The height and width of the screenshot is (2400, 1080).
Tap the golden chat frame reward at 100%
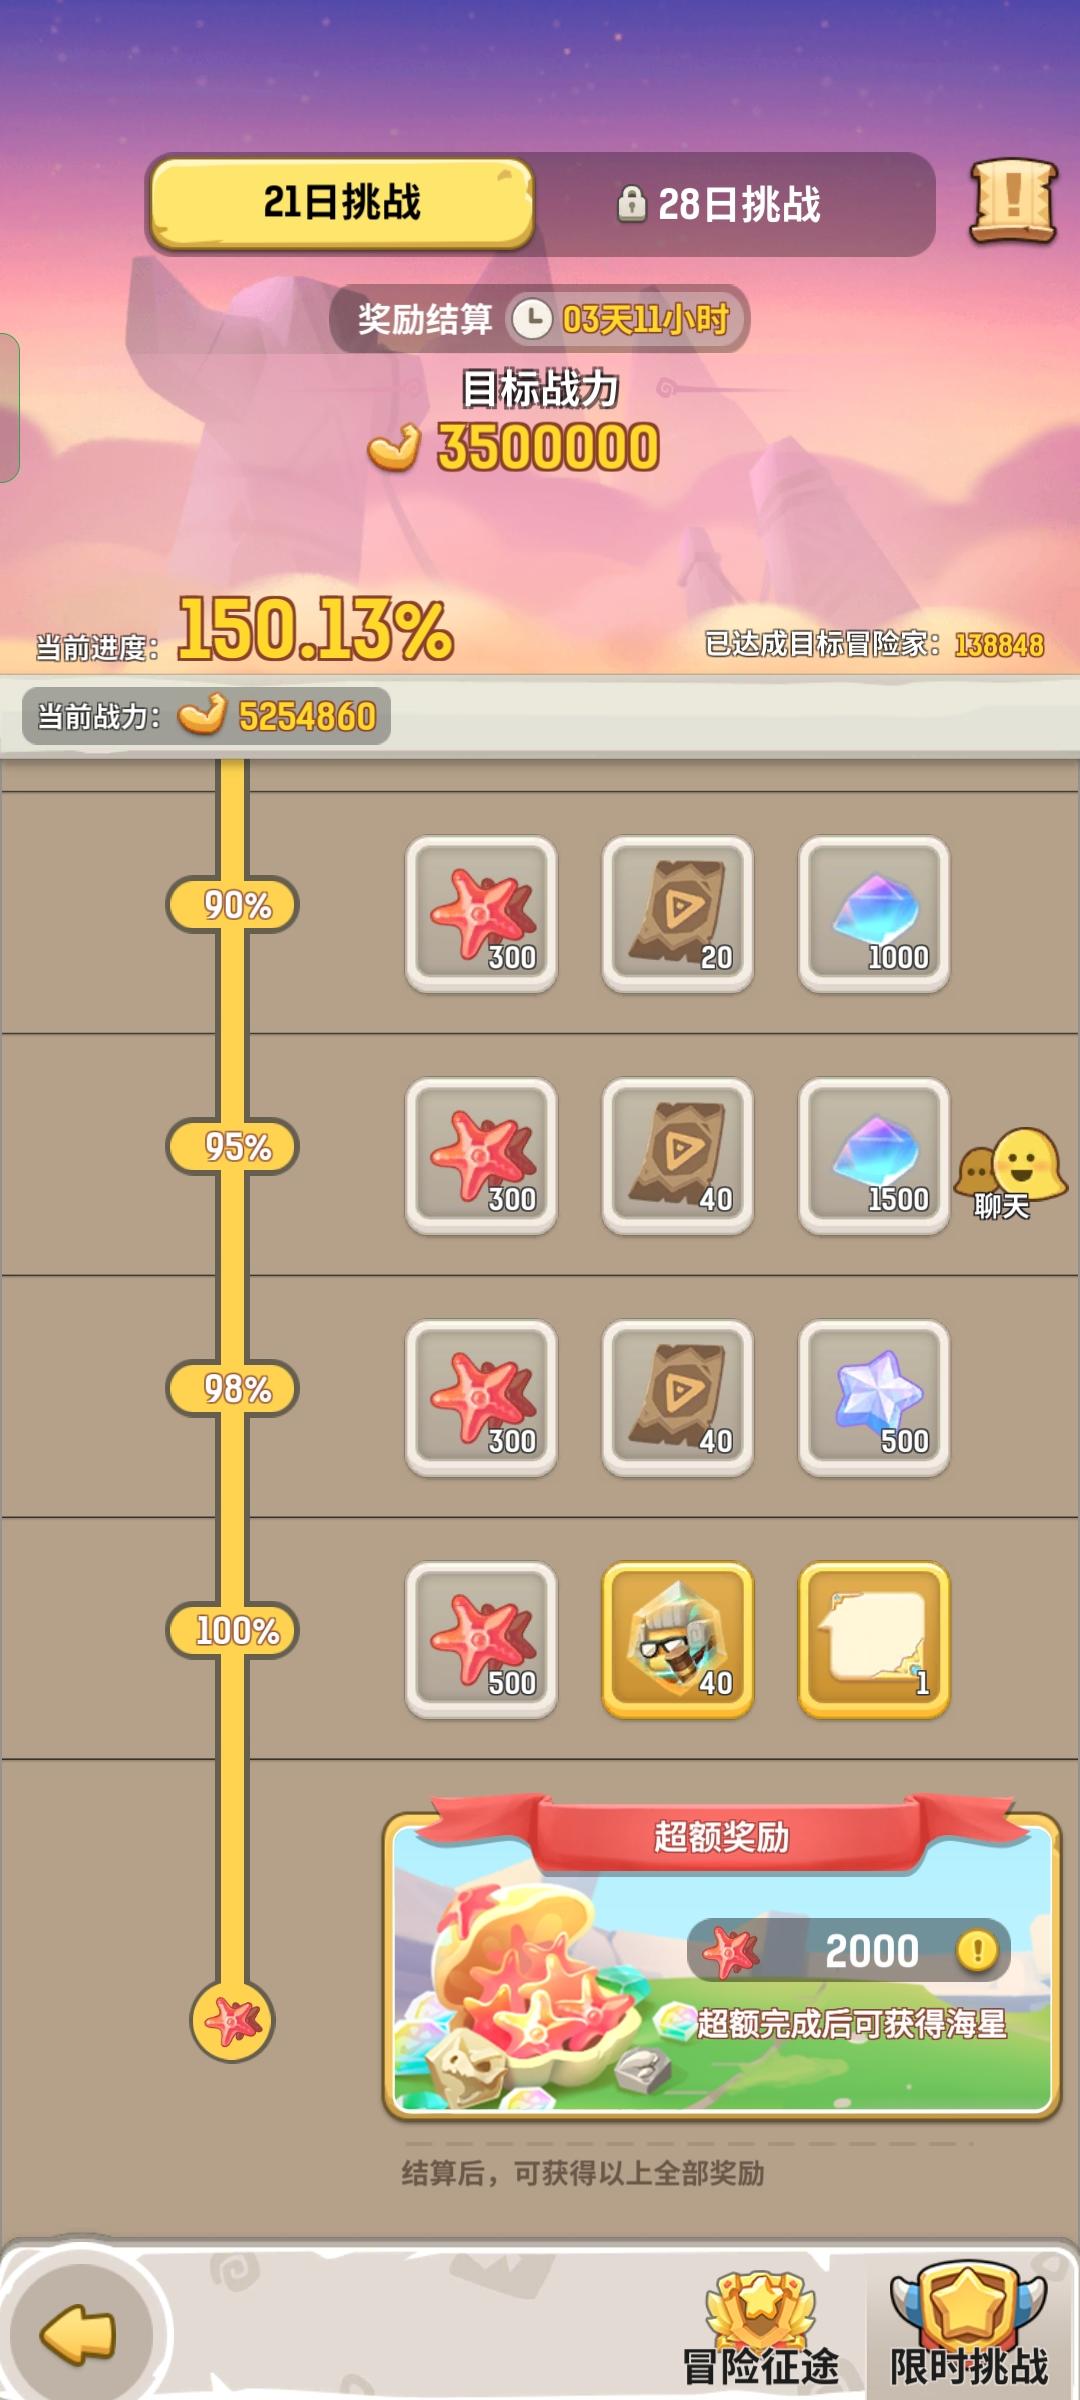873,1640
